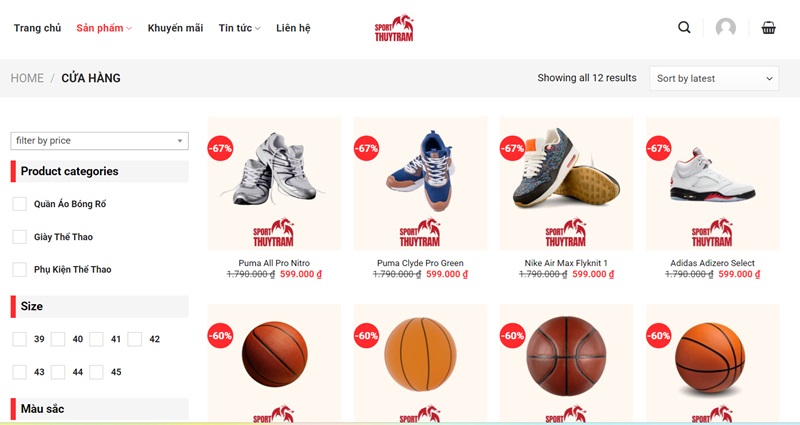The image size is (800, 425).
Task: Open the Liên hệ menu item
Action: click(x=293, y=28)
